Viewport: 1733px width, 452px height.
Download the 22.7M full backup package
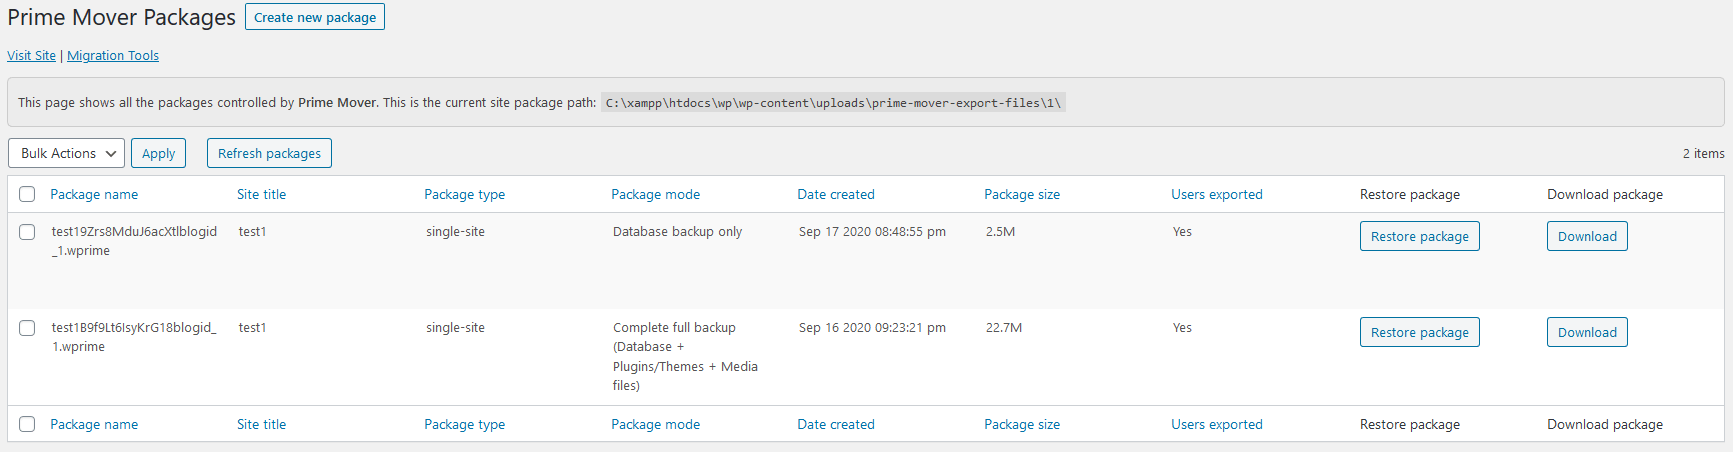(x=1587, y=332)
